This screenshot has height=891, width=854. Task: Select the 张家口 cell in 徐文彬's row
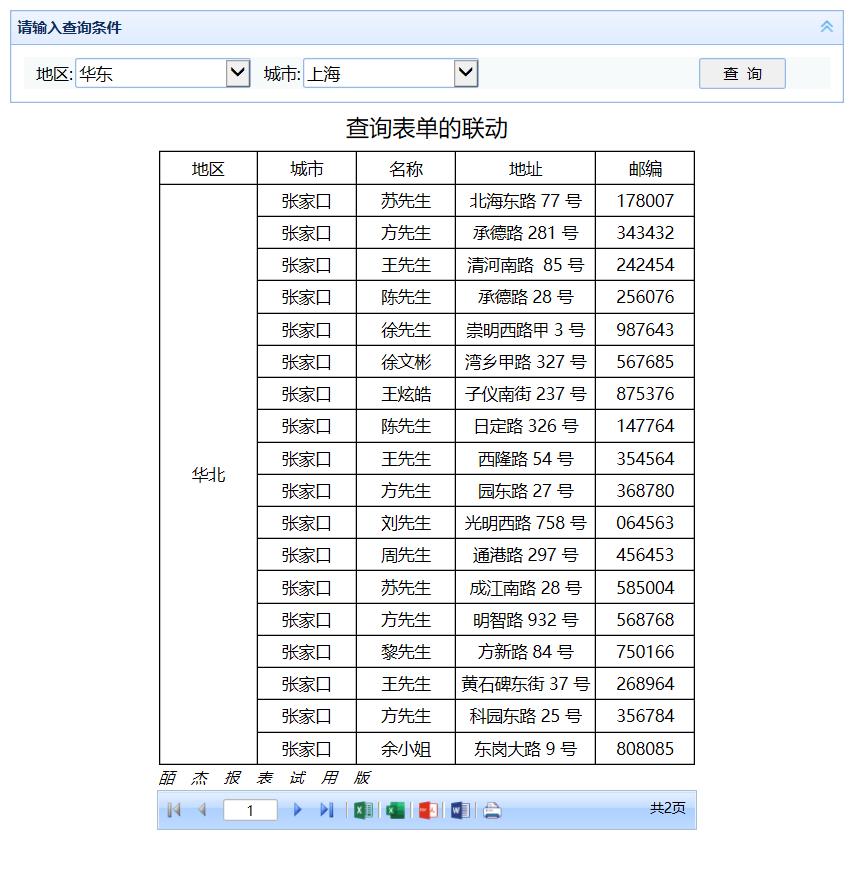[x=307, y=361]
